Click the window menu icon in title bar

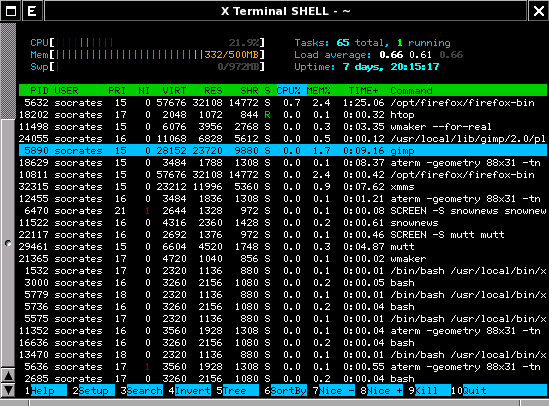coord(11,11)
